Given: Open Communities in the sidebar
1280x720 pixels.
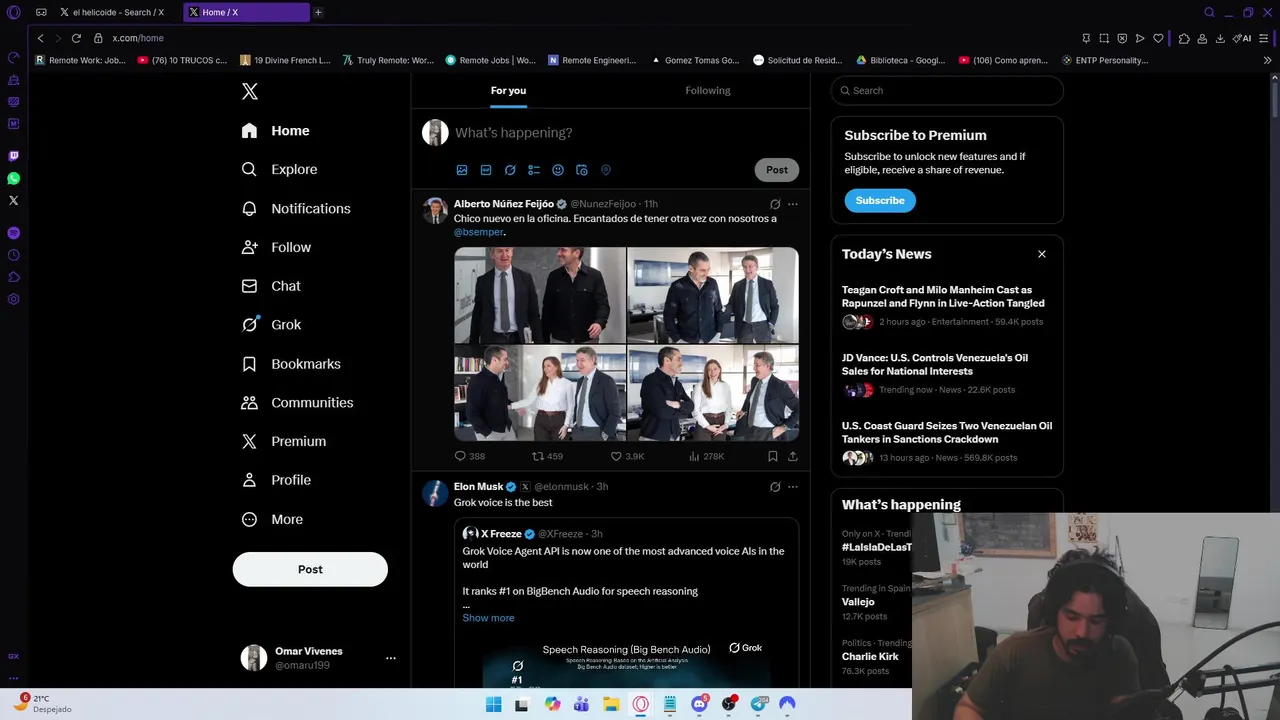Looking at the screenshot, I should click(x=297, y=403).
